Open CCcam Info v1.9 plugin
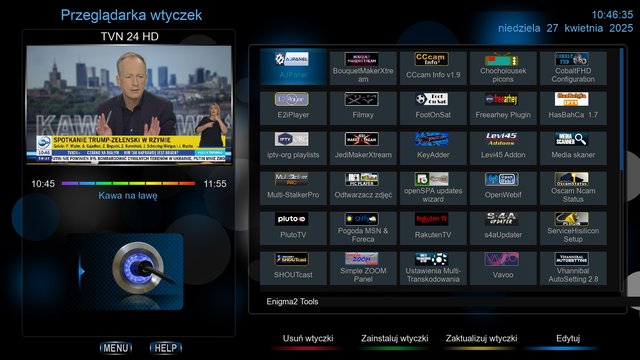 [433, 67]
